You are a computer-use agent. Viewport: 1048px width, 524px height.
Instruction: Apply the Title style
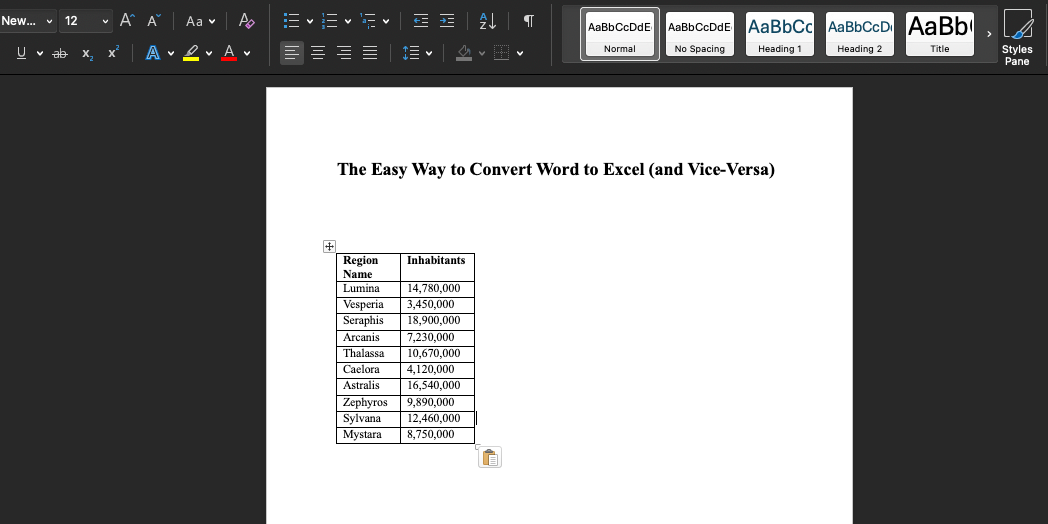[940, 34]
